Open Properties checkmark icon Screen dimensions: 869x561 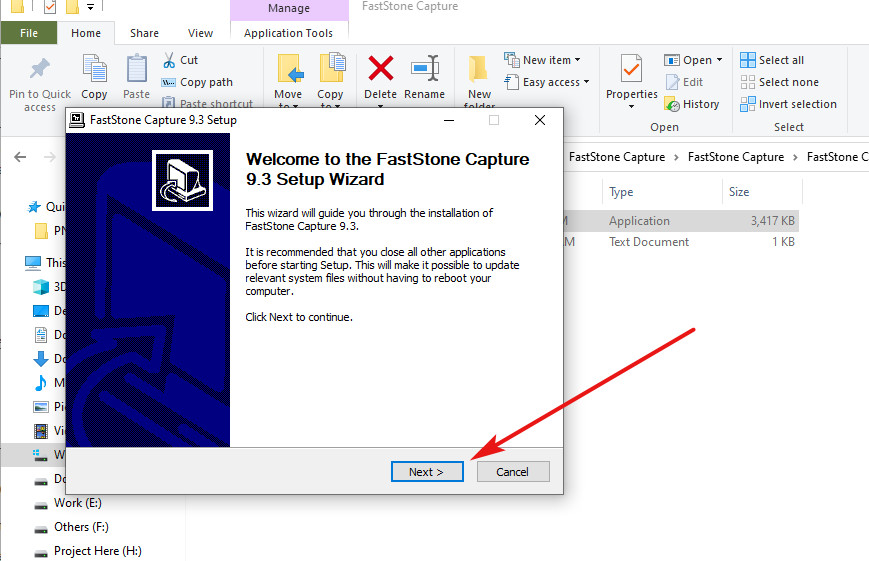[x=631, y=68]
